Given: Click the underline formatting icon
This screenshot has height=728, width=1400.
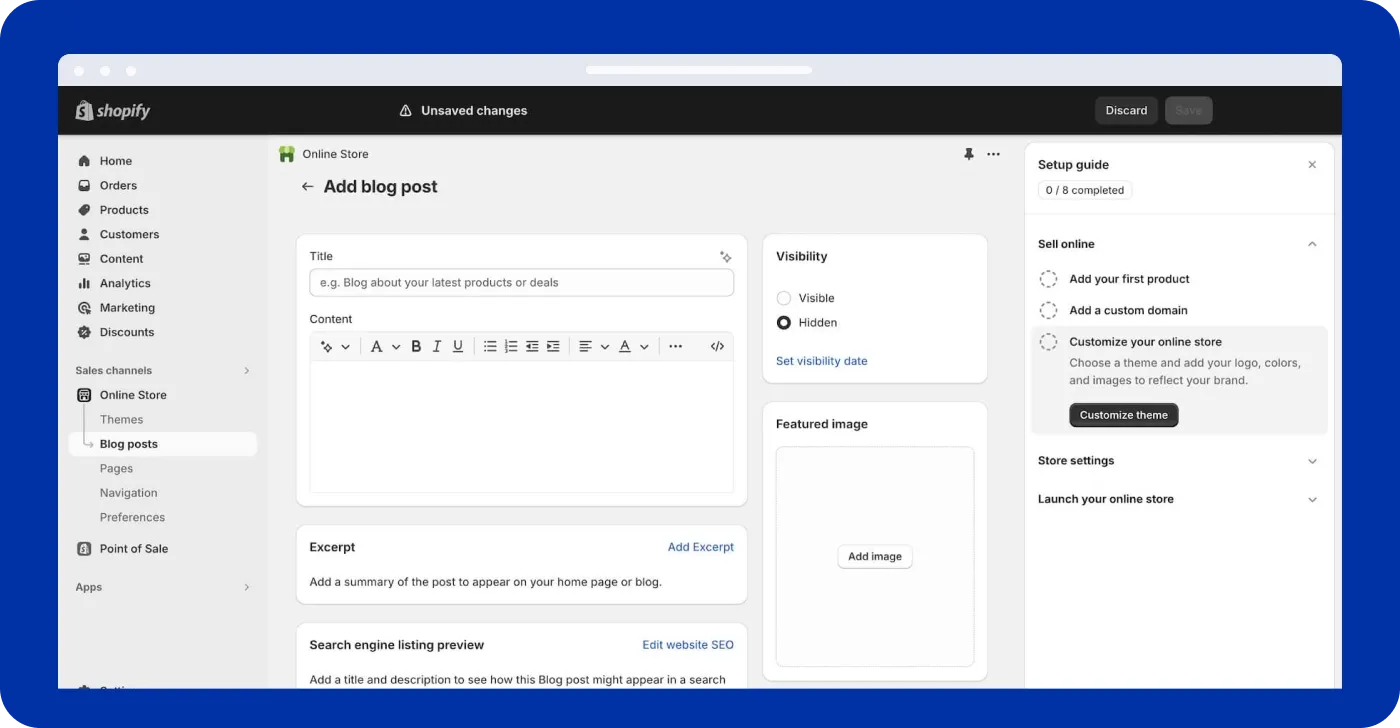Looking at the screenshot, I should [458, 346].
